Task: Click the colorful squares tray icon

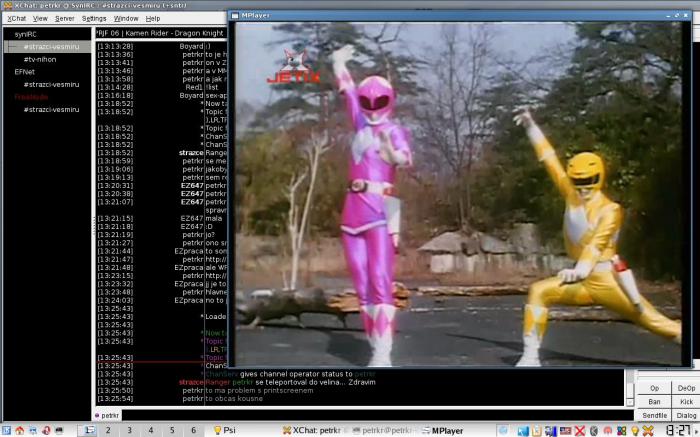Action: coord(621,431)
